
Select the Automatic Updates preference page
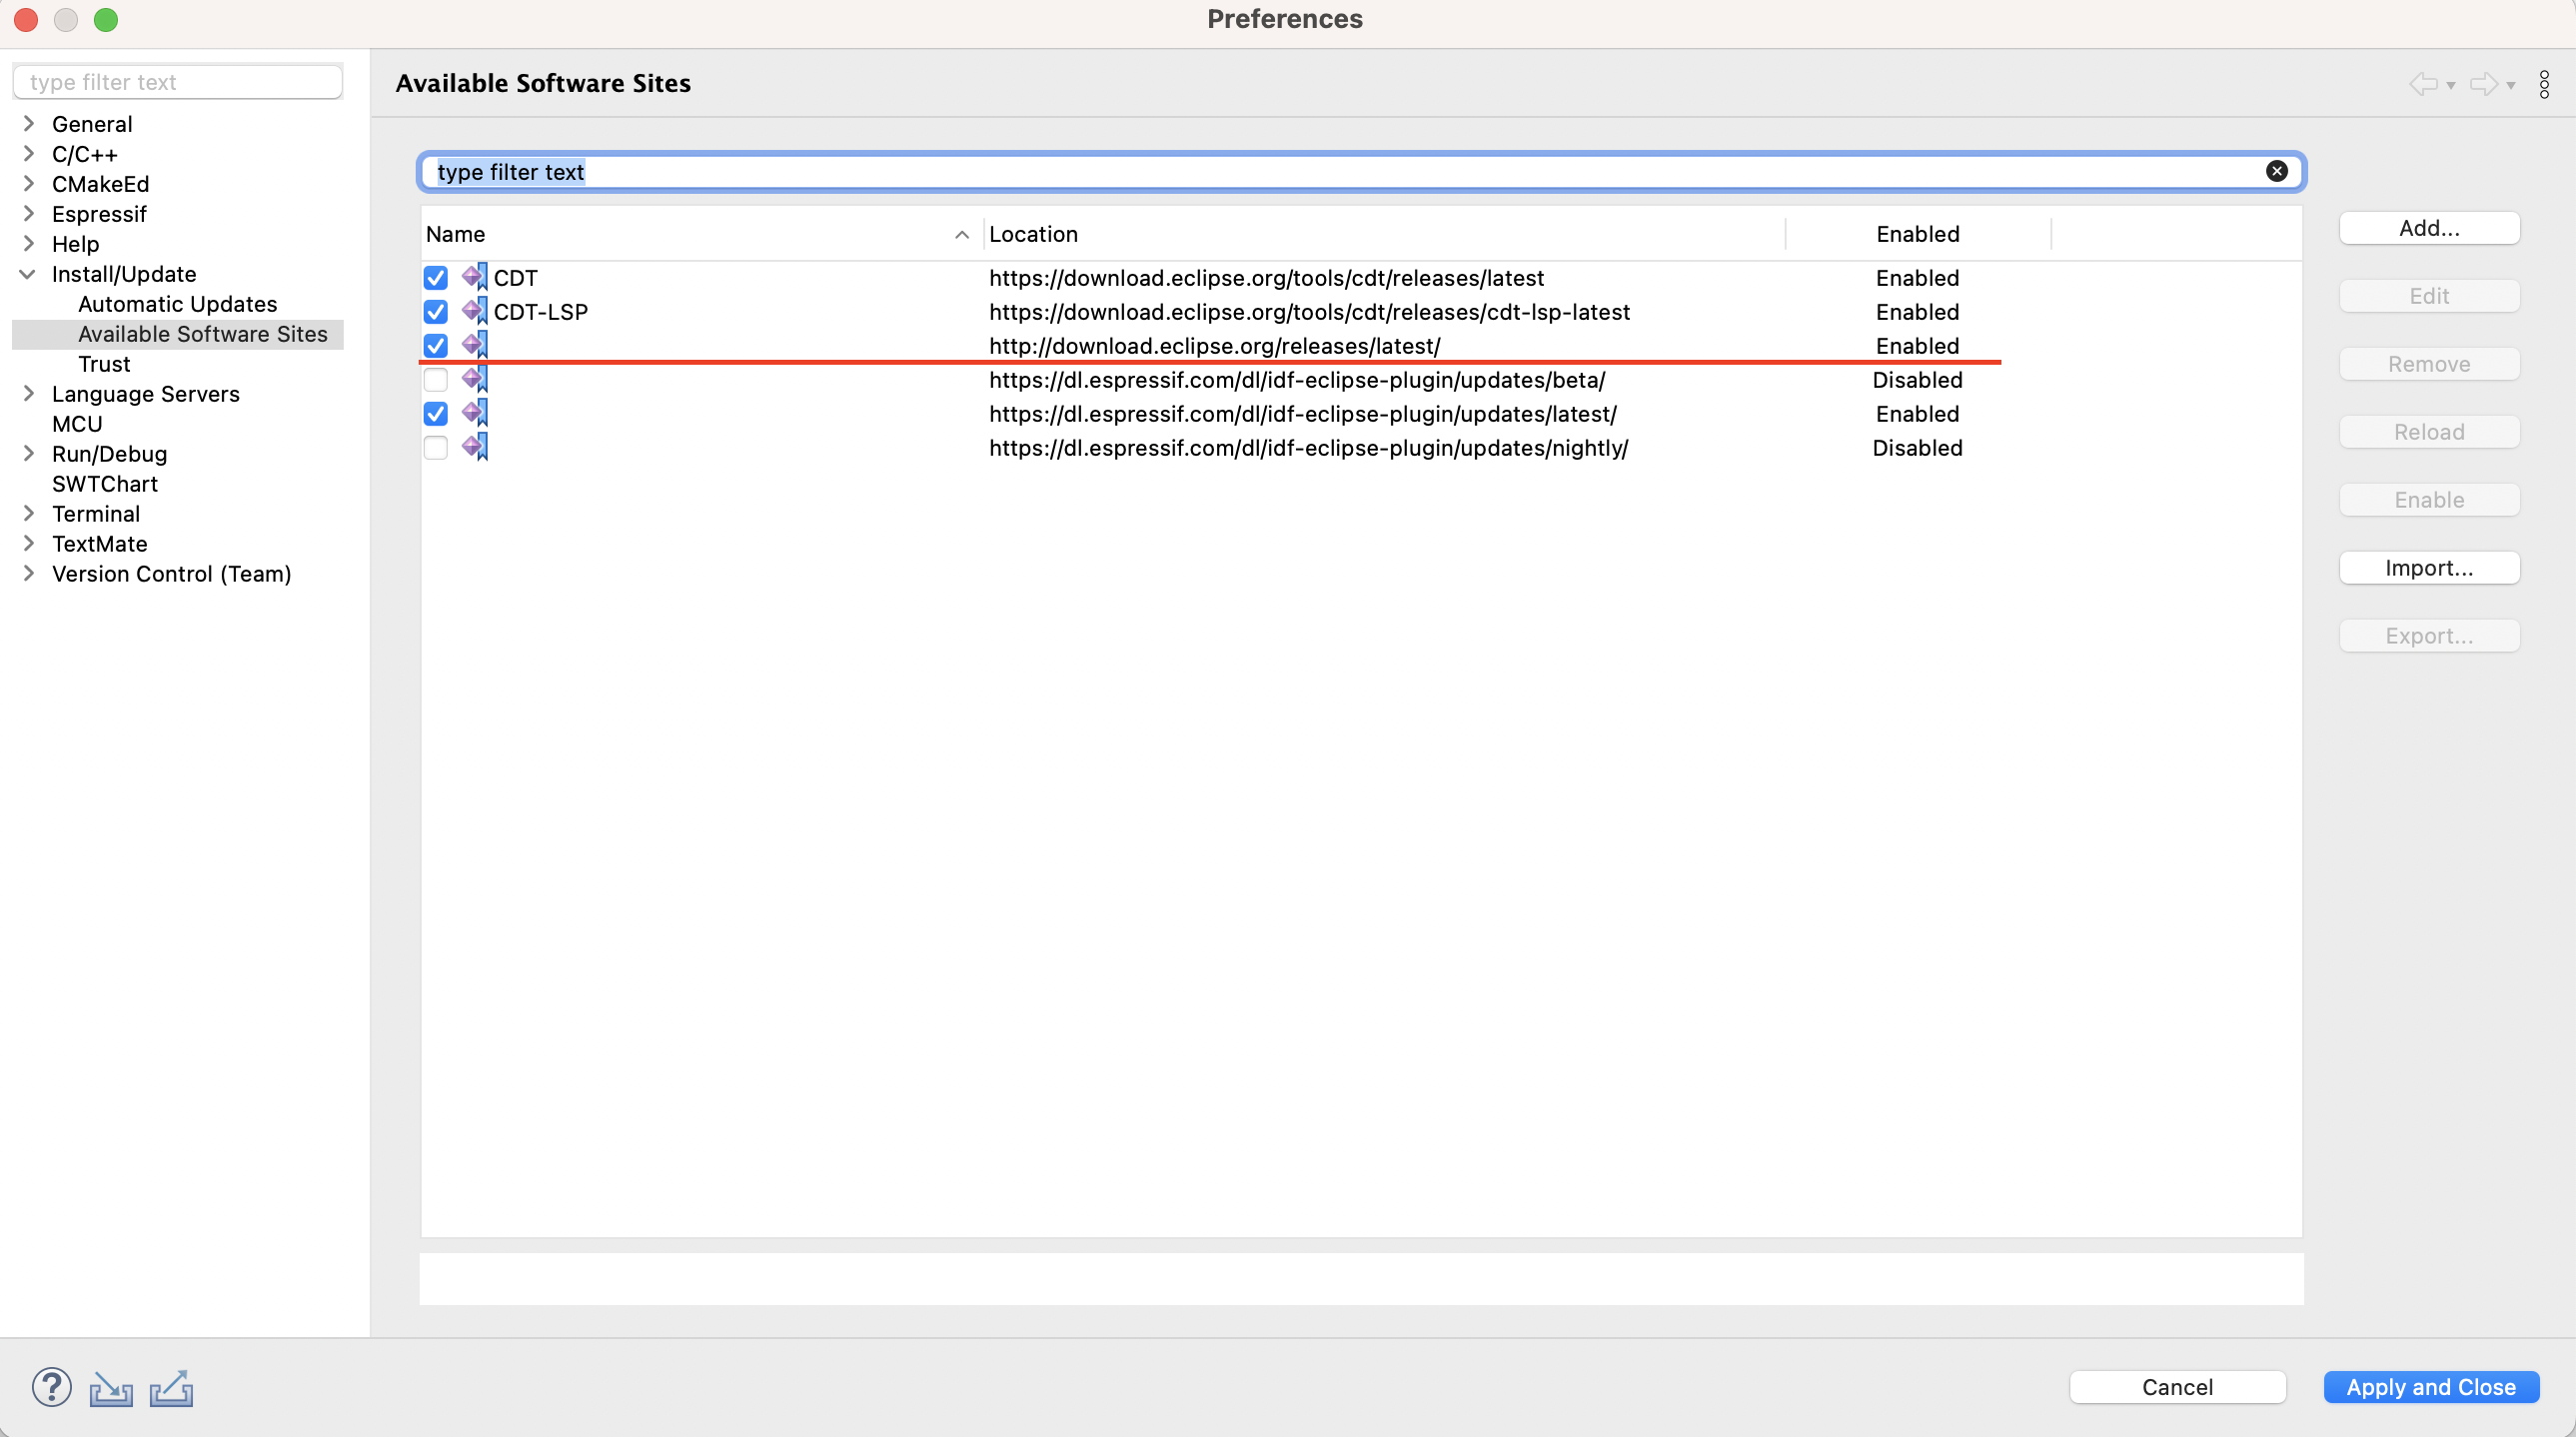pos(177,304)
